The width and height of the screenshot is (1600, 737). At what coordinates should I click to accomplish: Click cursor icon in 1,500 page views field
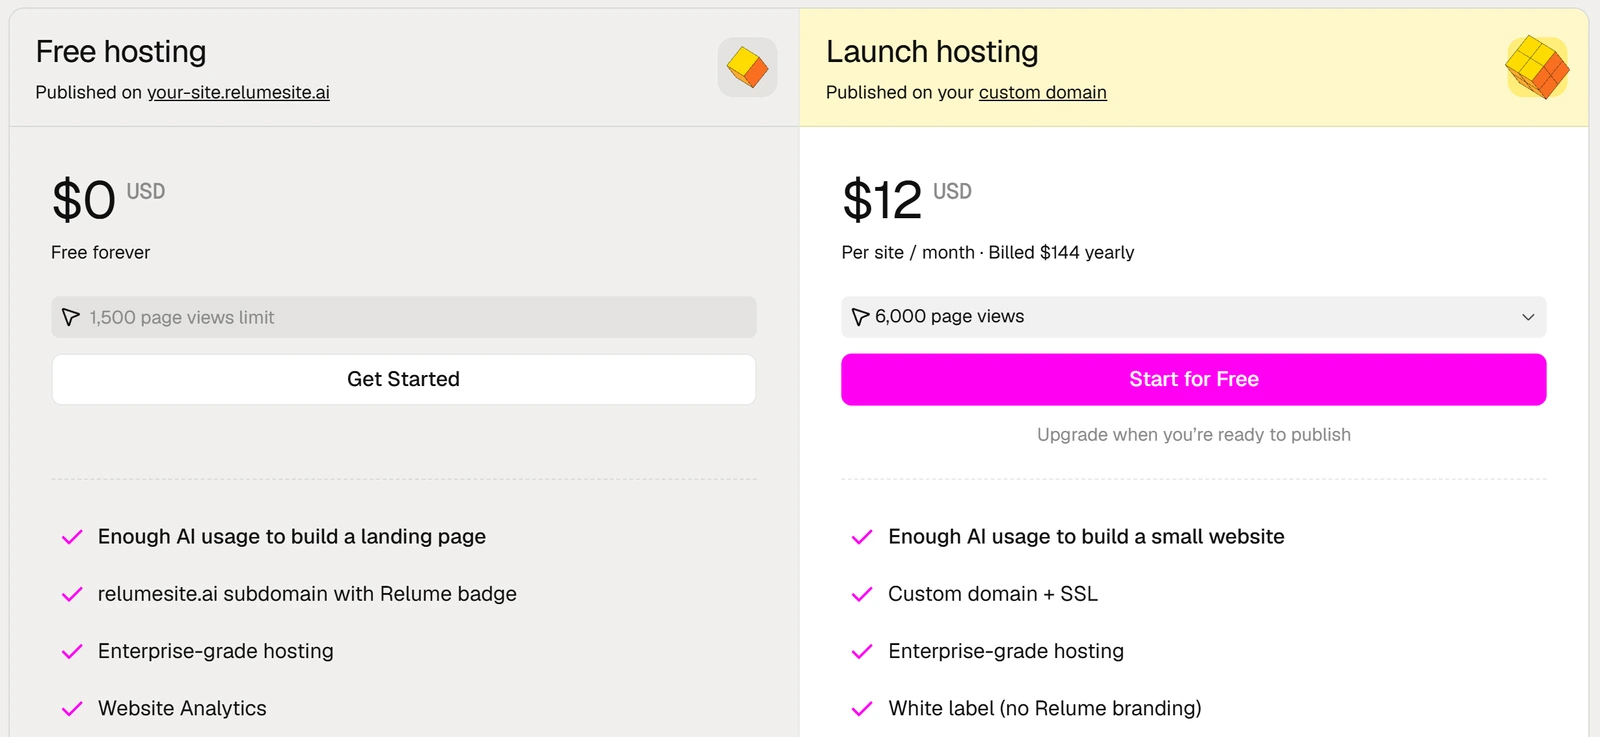point(70,317)
